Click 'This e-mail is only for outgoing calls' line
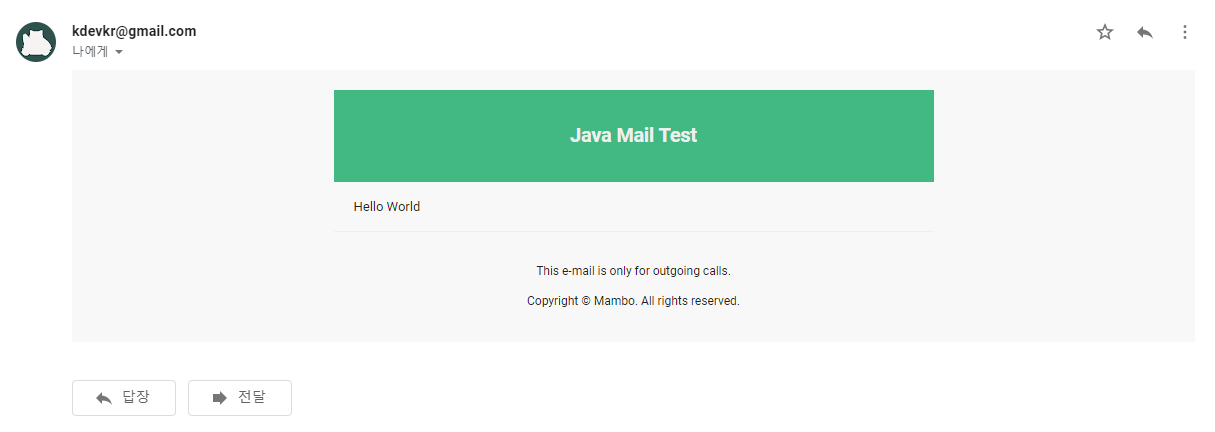This screenshot has width=1215, height=432. point(633,271)
